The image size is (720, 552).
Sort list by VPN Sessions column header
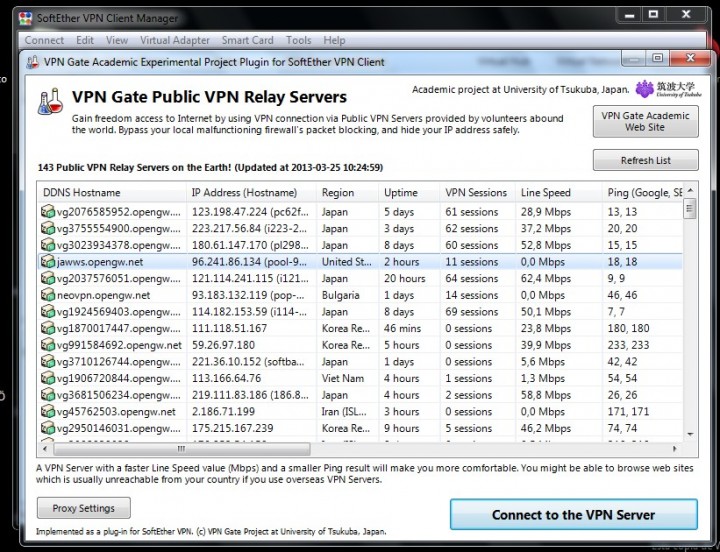pyautogui.click(x=478, y=192)
